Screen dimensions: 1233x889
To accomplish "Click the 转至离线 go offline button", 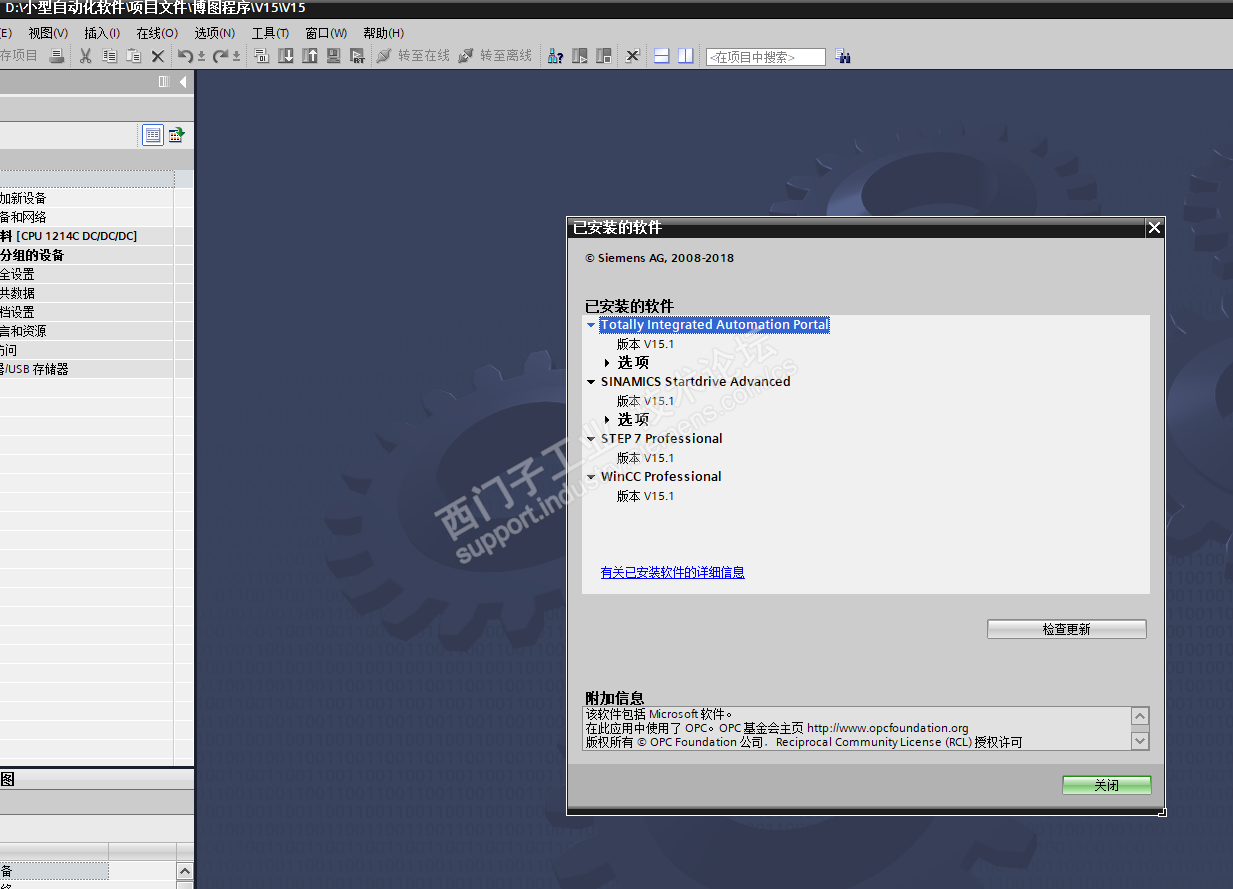I will click(x=495, y=56).
